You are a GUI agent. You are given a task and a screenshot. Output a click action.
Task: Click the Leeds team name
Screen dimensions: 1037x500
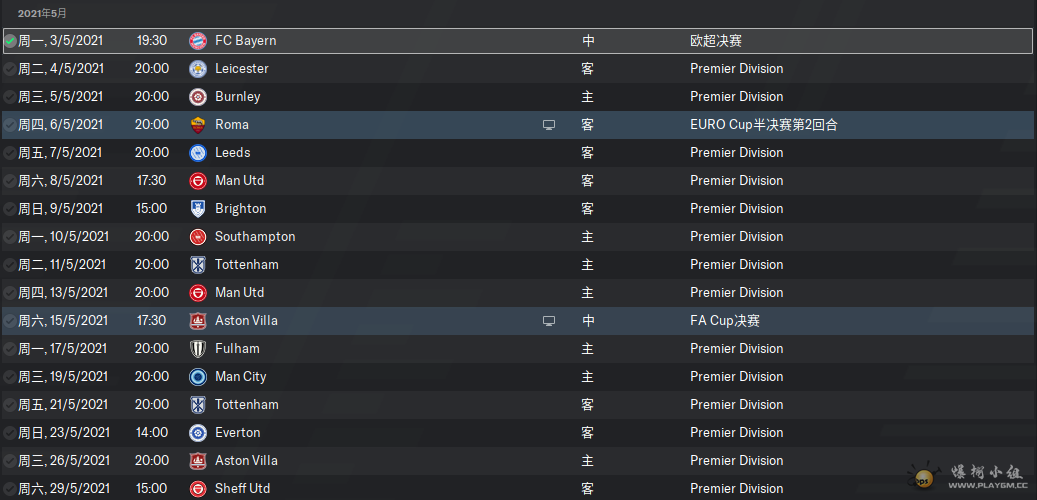[232, 153]
